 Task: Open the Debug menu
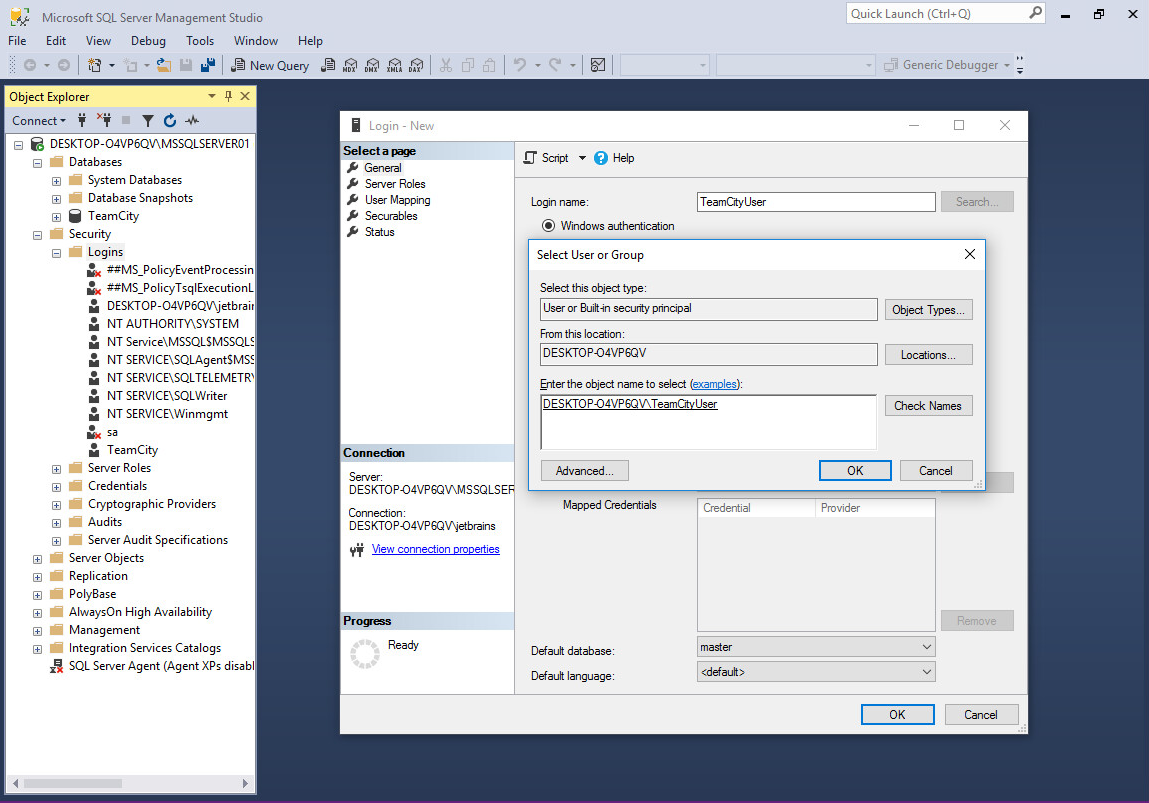[x=148, y=41]
